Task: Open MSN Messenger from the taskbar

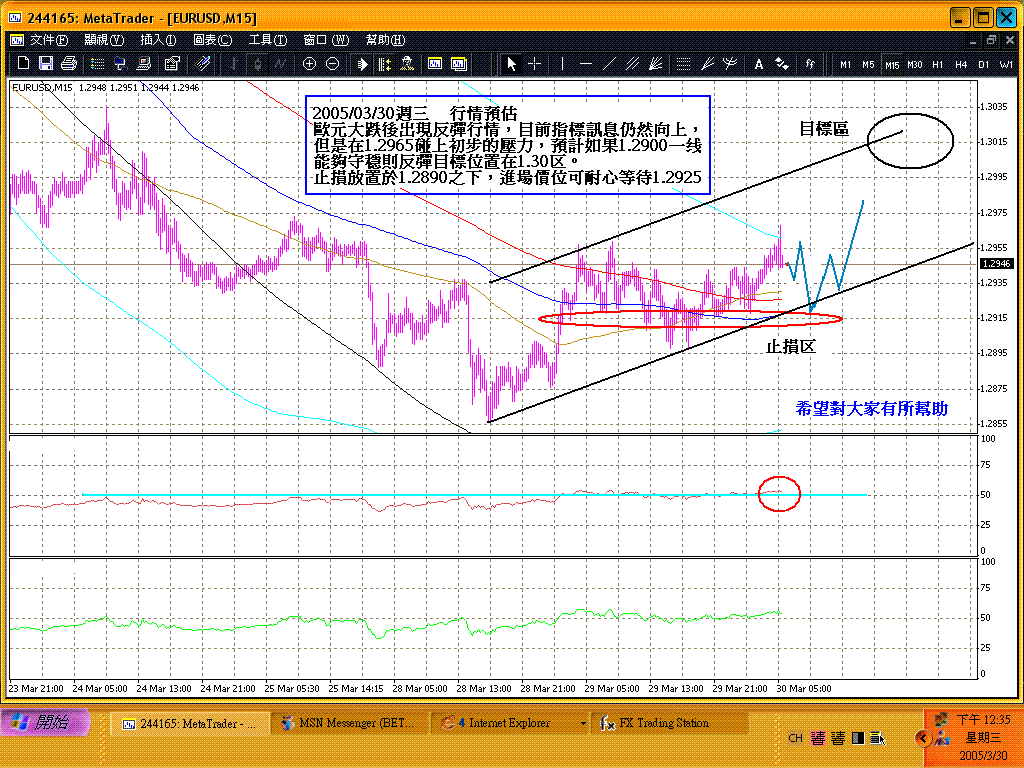Action: point(346,723)
